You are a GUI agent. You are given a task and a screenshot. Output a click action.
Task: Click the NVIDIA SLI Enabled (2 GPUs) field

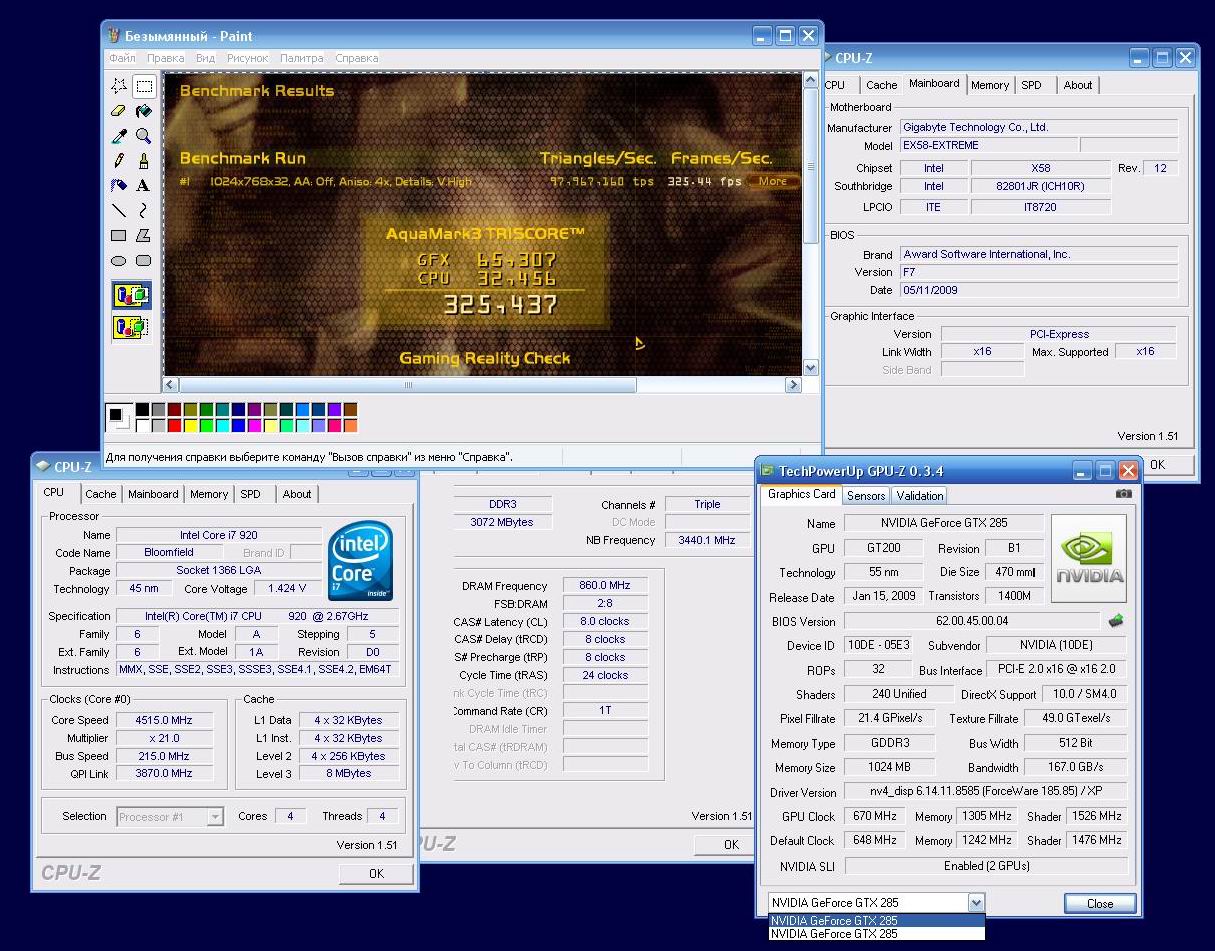click(986, 866)
